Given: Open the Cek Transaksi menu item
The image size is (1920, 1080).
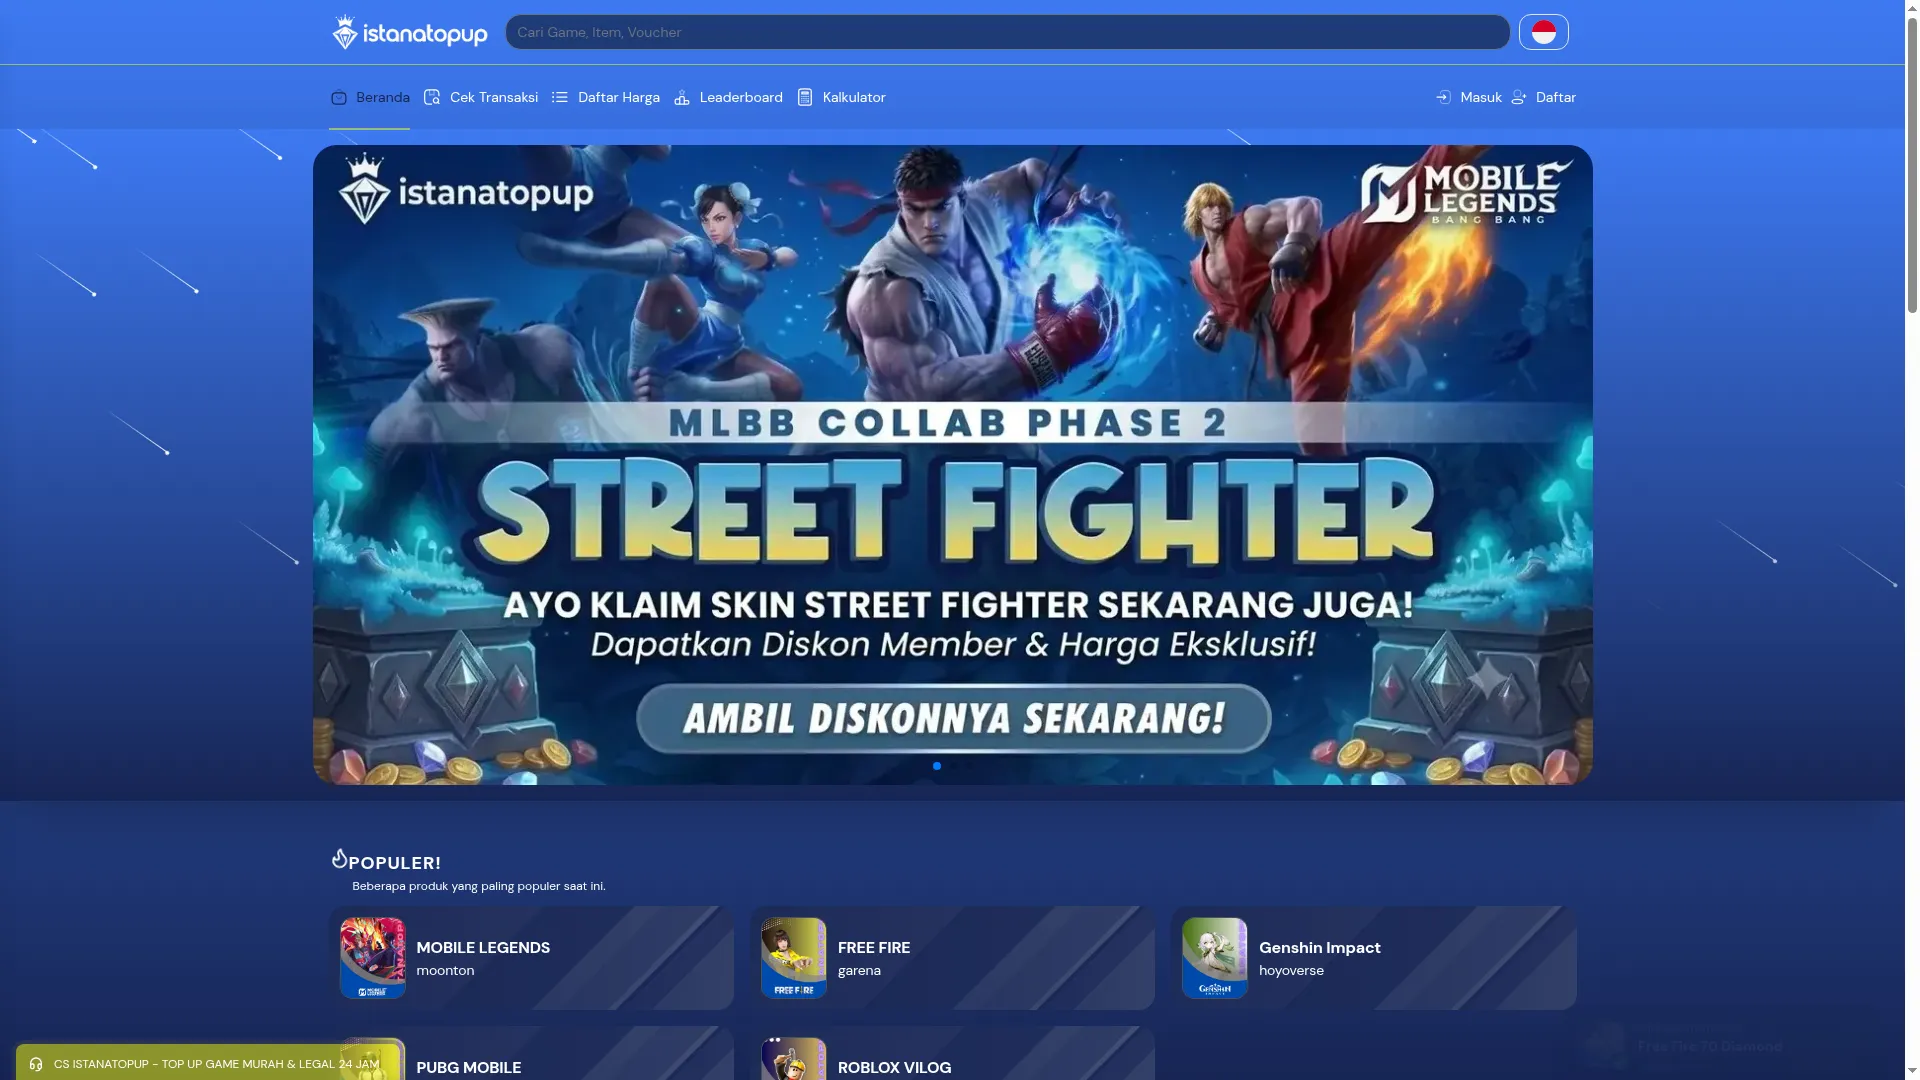Looking at the screenshot, I should [481, 97].
